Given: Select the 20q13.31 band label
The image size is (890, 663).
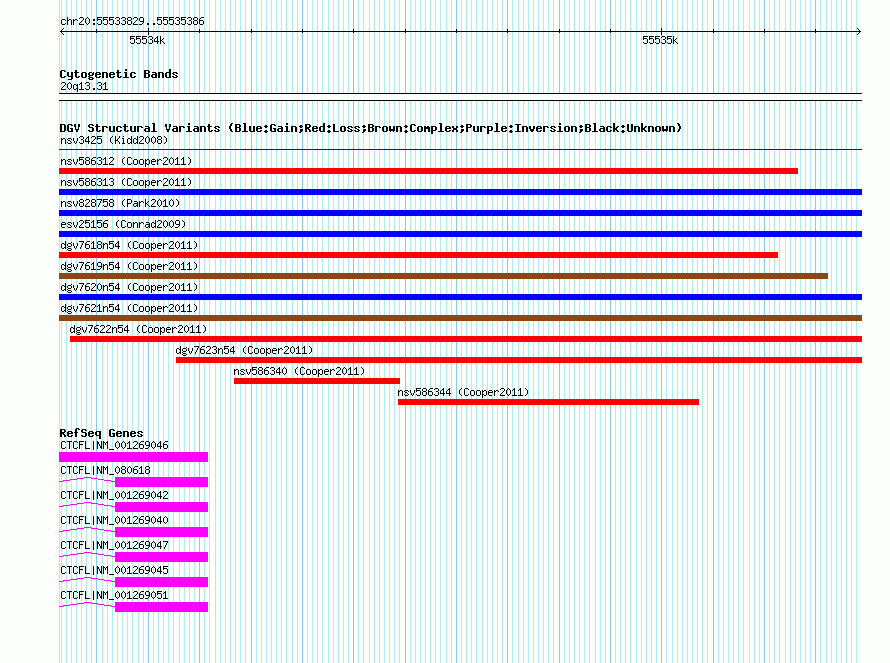Looking at the screenshot, I should tap(84, 86).
